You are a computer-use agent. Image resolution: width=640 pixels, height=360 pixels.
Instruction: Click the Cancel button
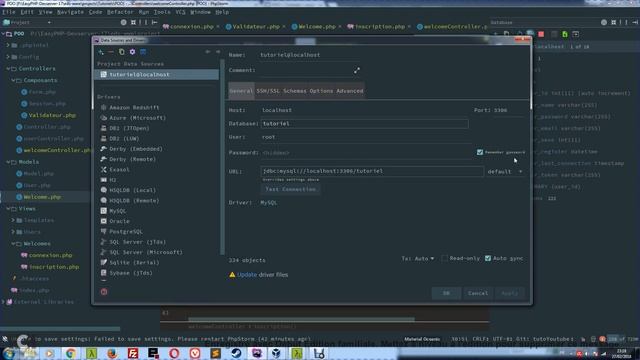pyautogui.click(x=478, y=293)
